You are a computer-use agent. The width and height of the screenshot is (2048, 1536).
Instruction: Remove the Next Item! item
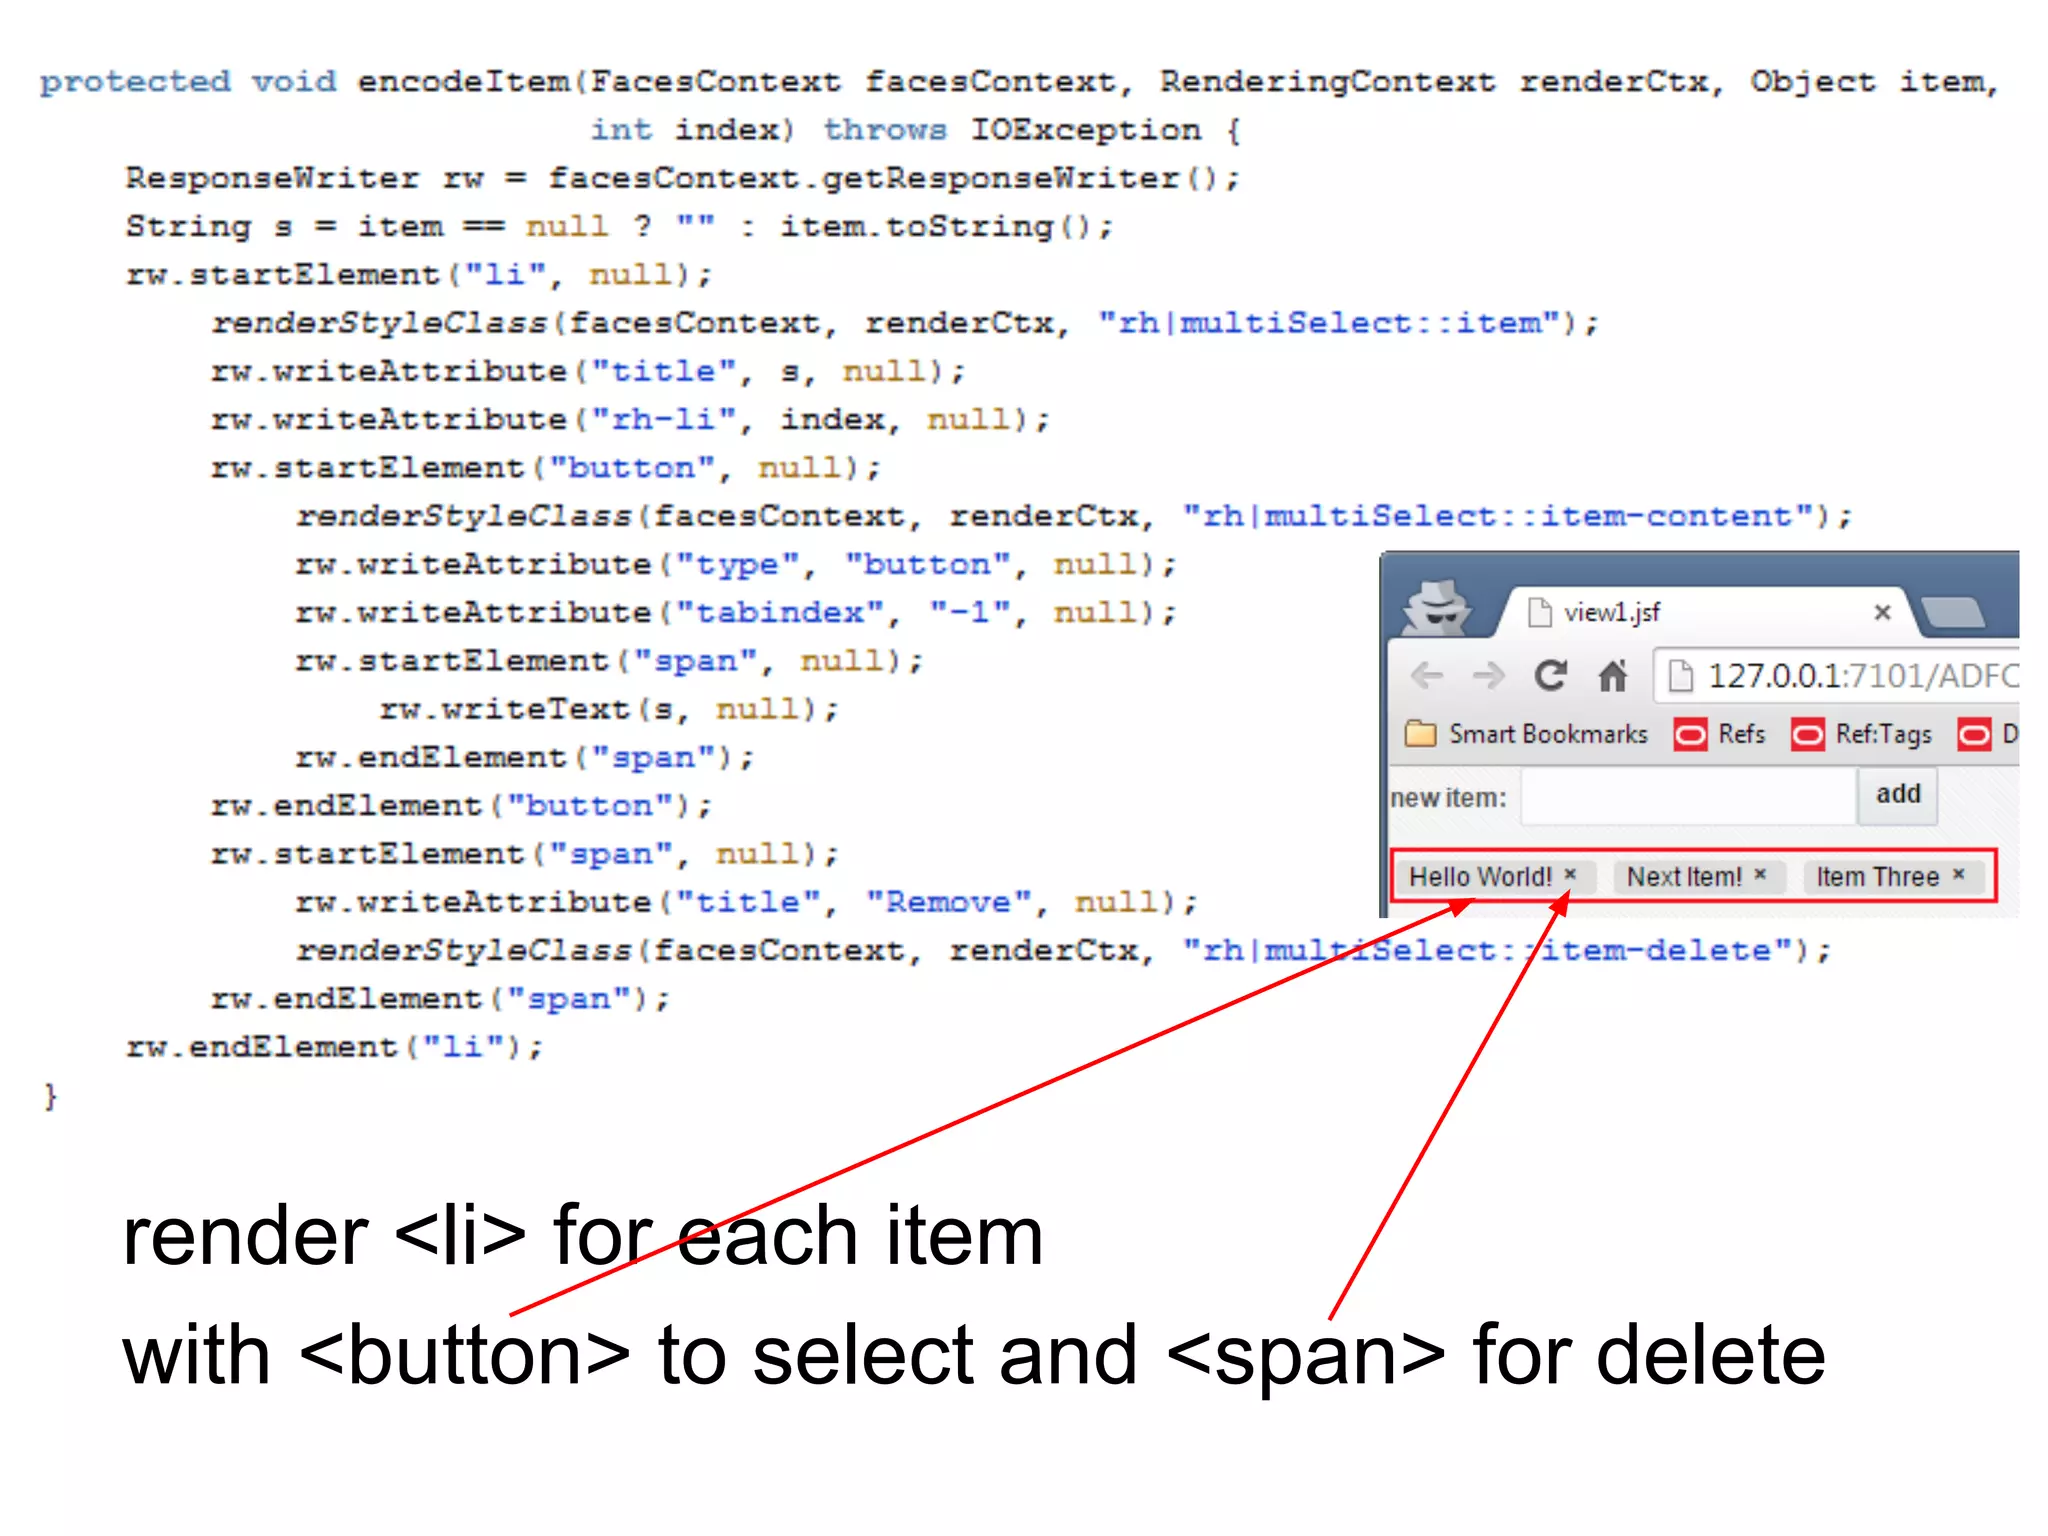point(1760,874)
